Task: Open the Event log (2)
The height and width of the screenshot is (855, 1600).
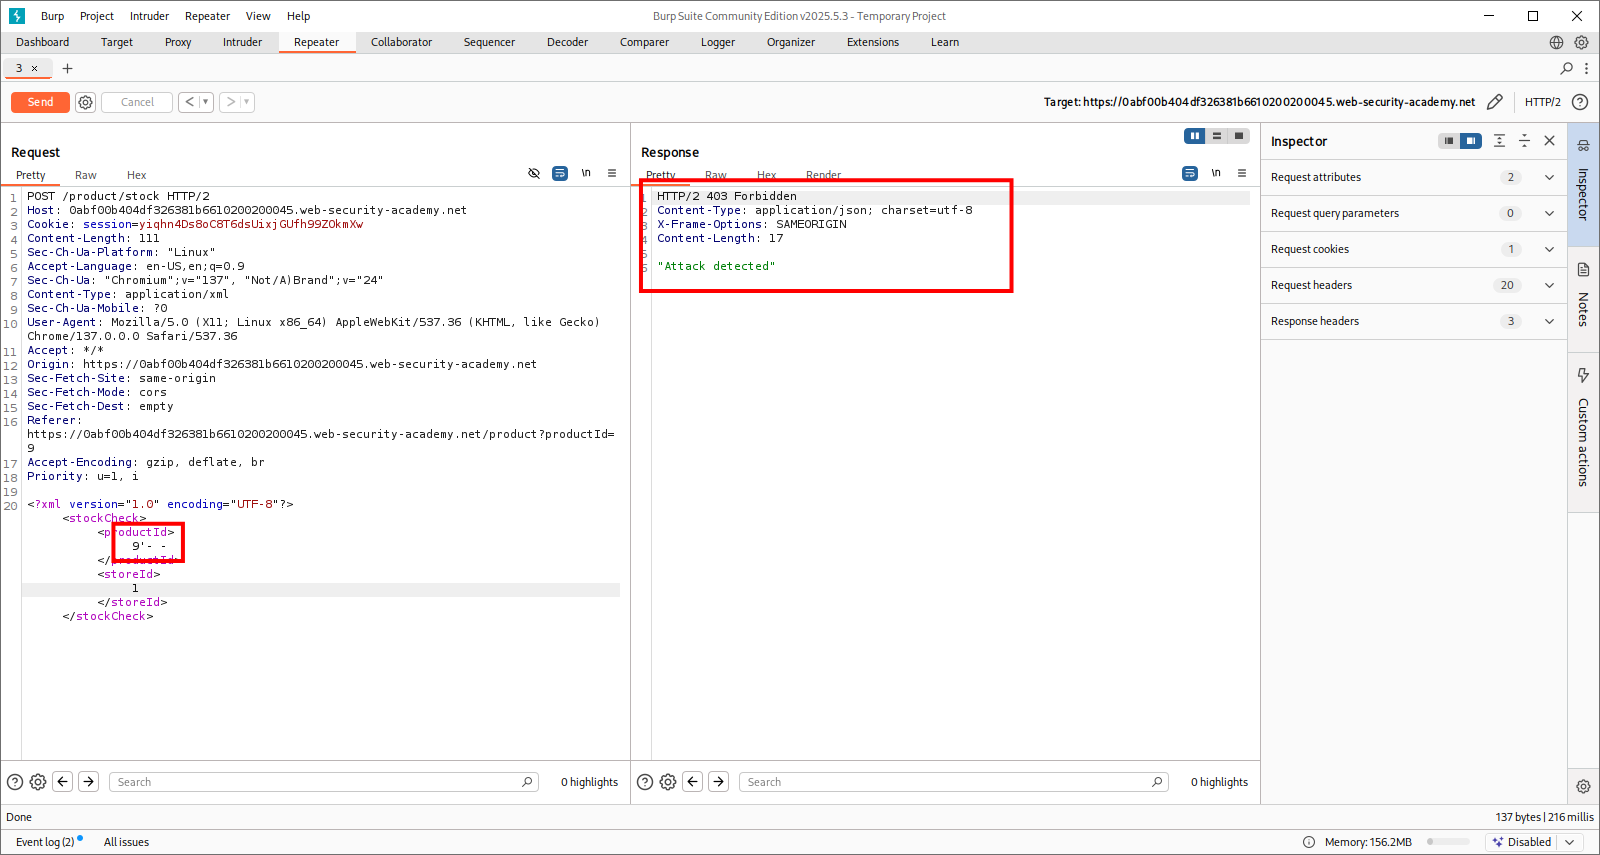Action: [46, 842]
